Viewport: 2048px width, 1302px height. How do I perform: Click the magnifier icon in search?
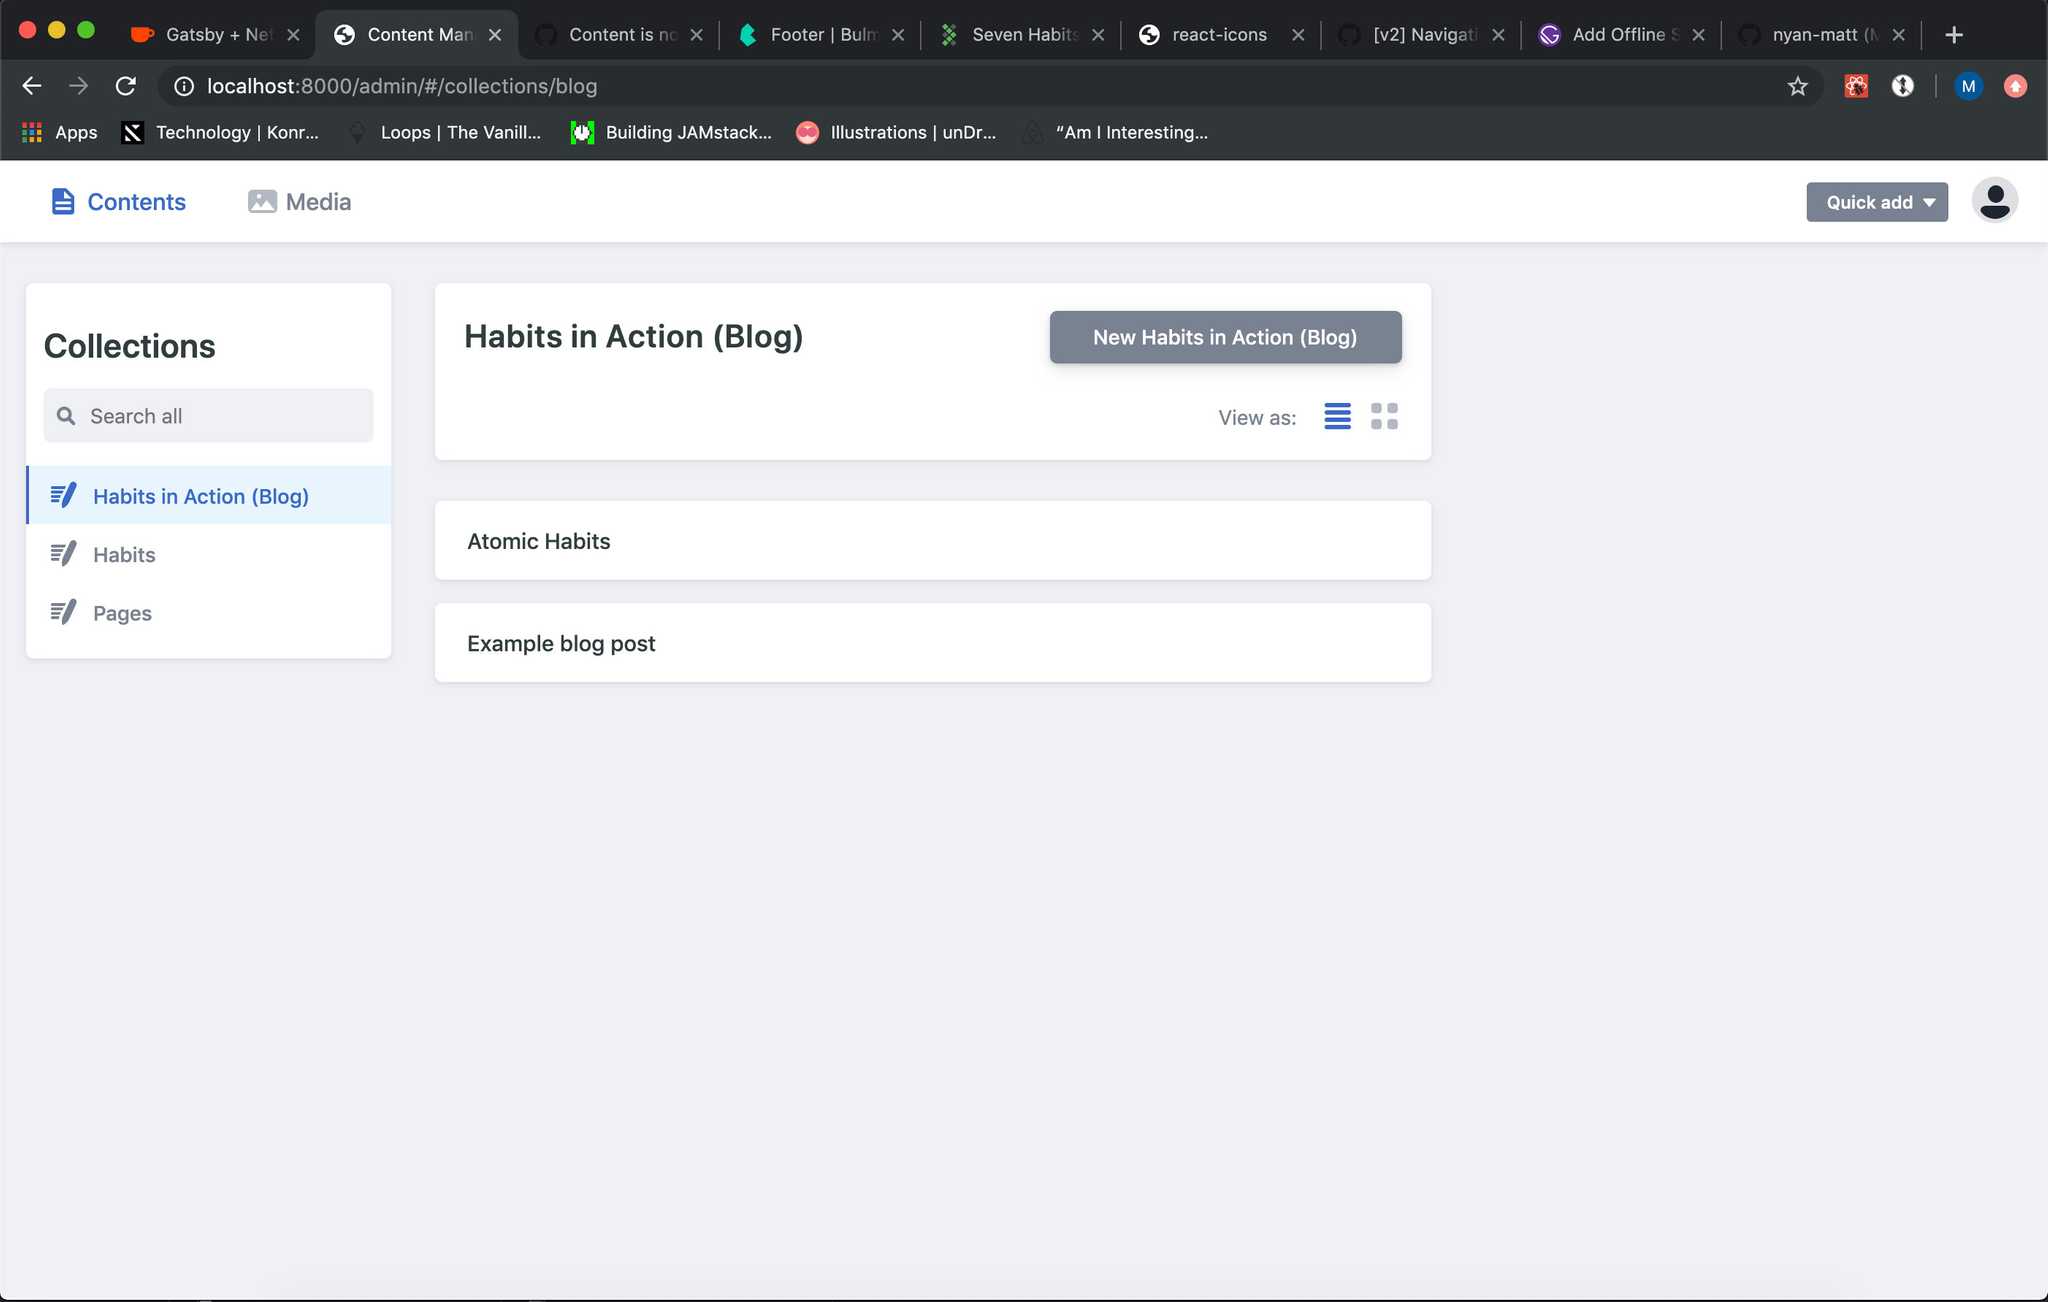66,416
